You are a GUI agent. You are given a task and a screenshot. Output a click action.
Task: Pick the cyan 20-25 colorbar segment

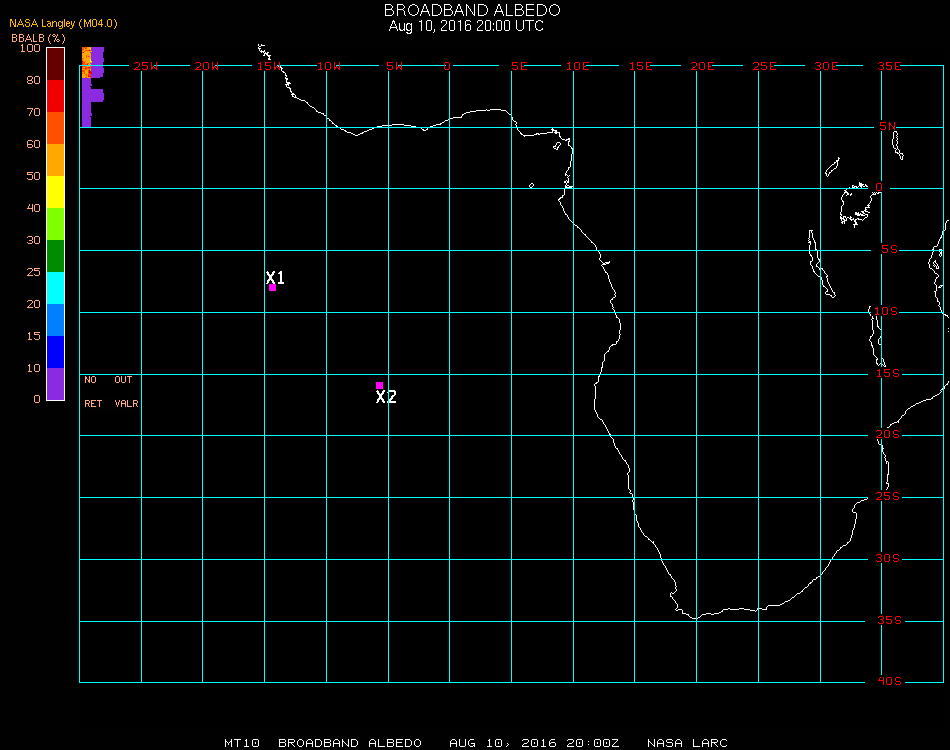[x=56, y=288]
